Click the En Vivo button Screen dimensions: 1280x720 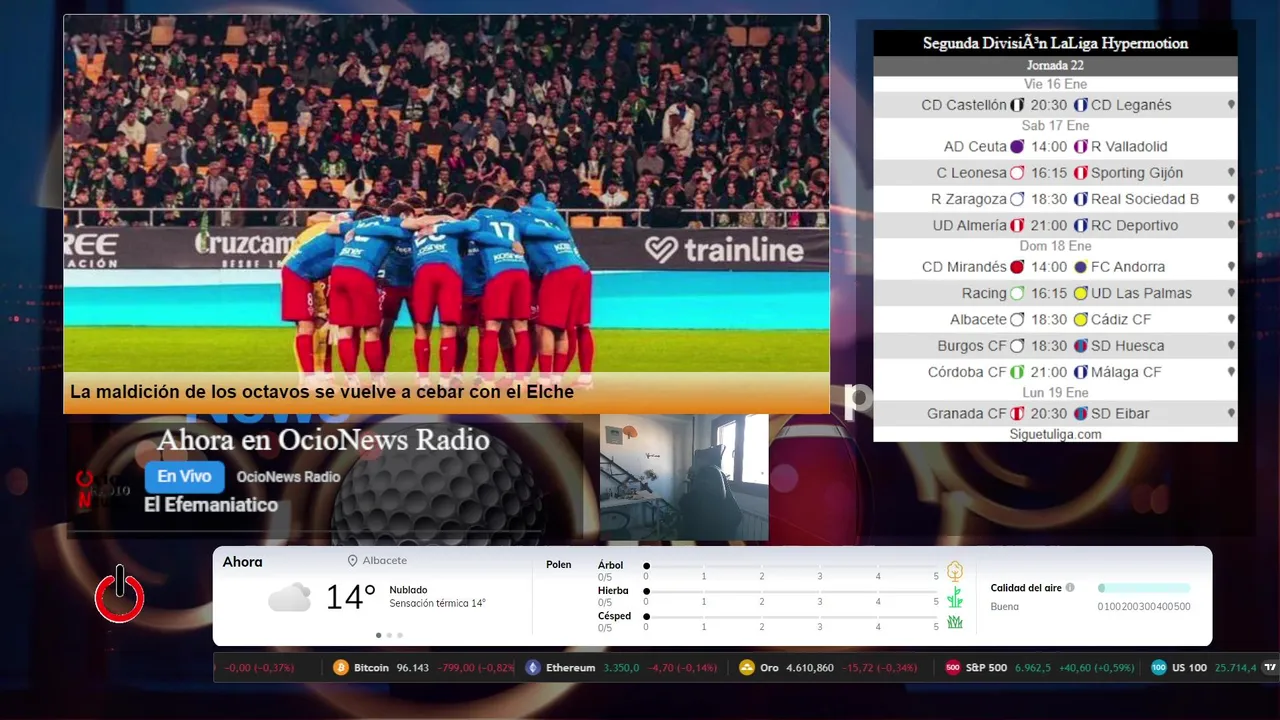tap(185, 477)
